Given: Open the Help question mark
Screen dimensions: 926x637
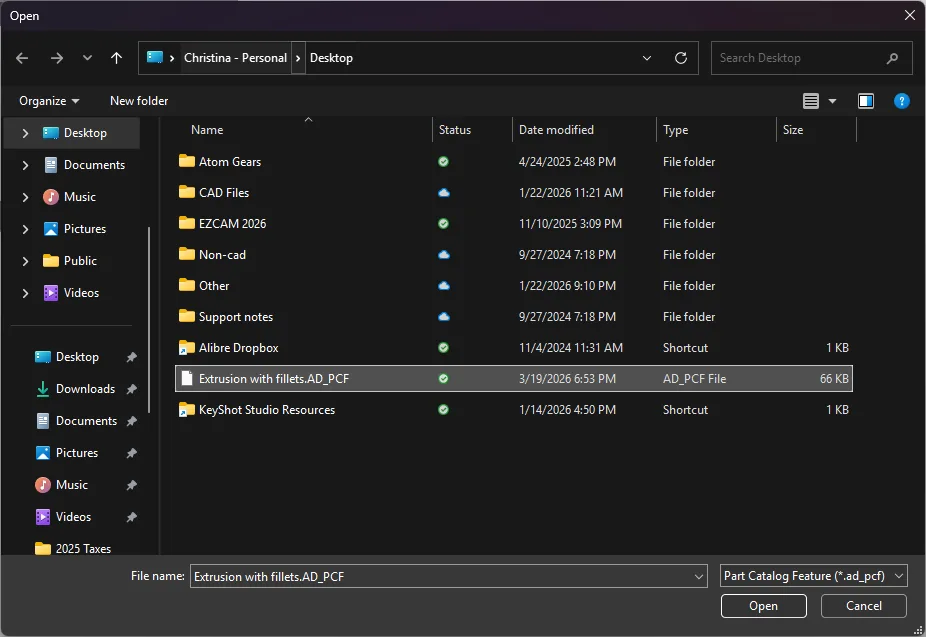Looking at the screenshot, I should (902, 101).
